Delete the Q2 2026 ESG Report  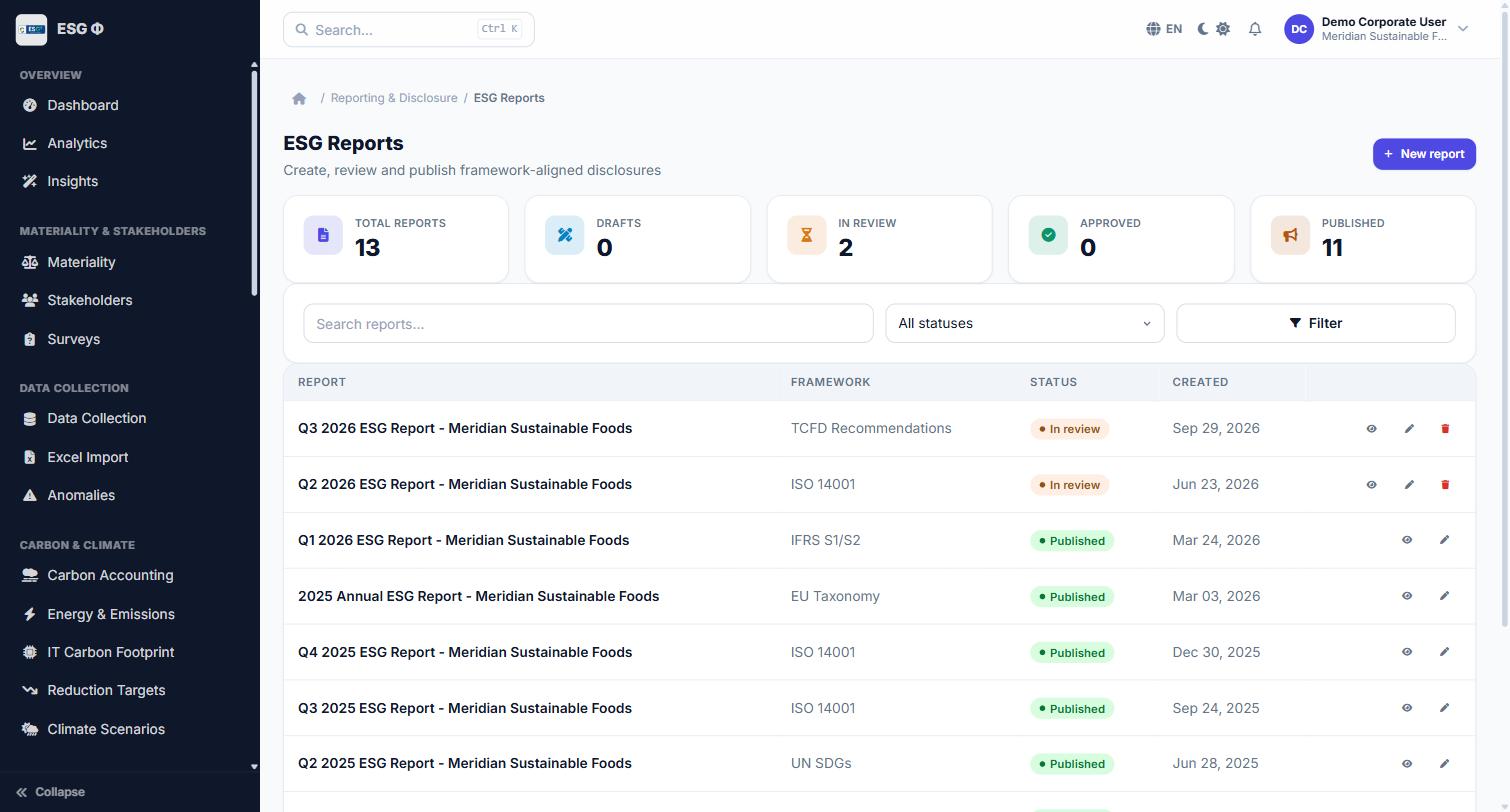pyautogui.click(x=1445, y=484)
